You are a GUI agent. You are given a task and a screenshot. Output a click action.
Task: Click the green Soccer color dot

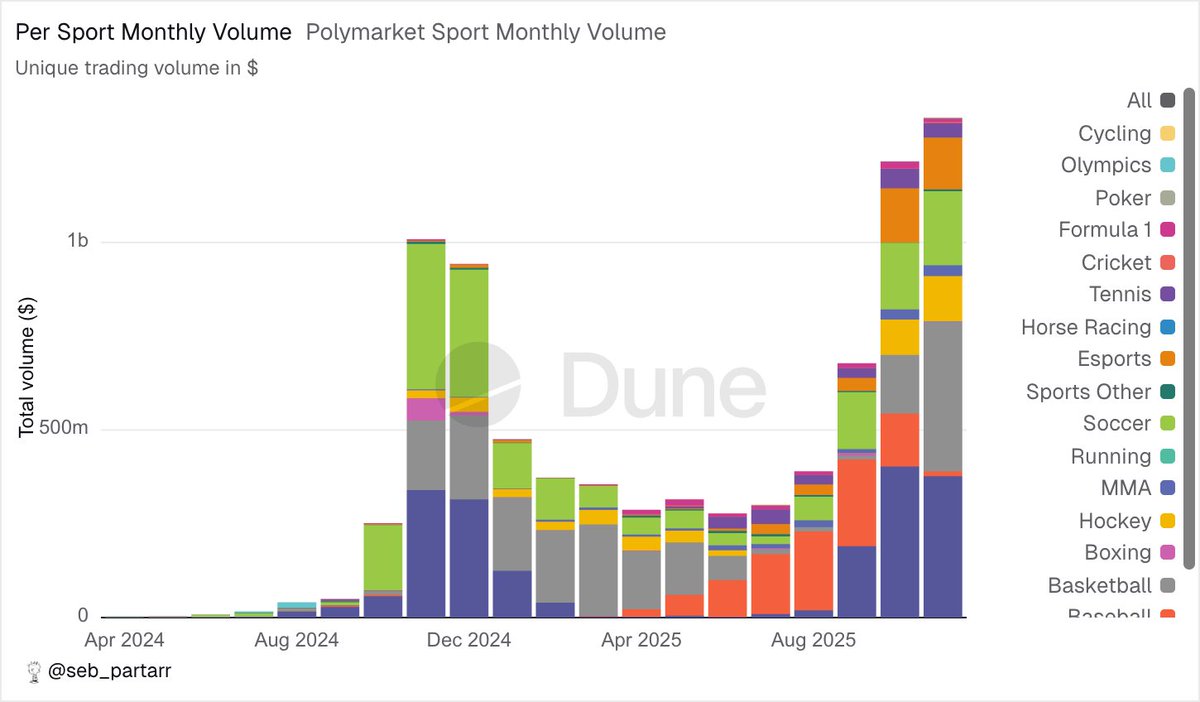(1168, 424)
